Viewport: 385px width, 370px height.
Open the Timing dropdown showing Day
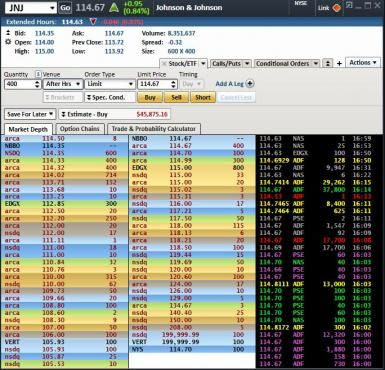tap(191, 84)
